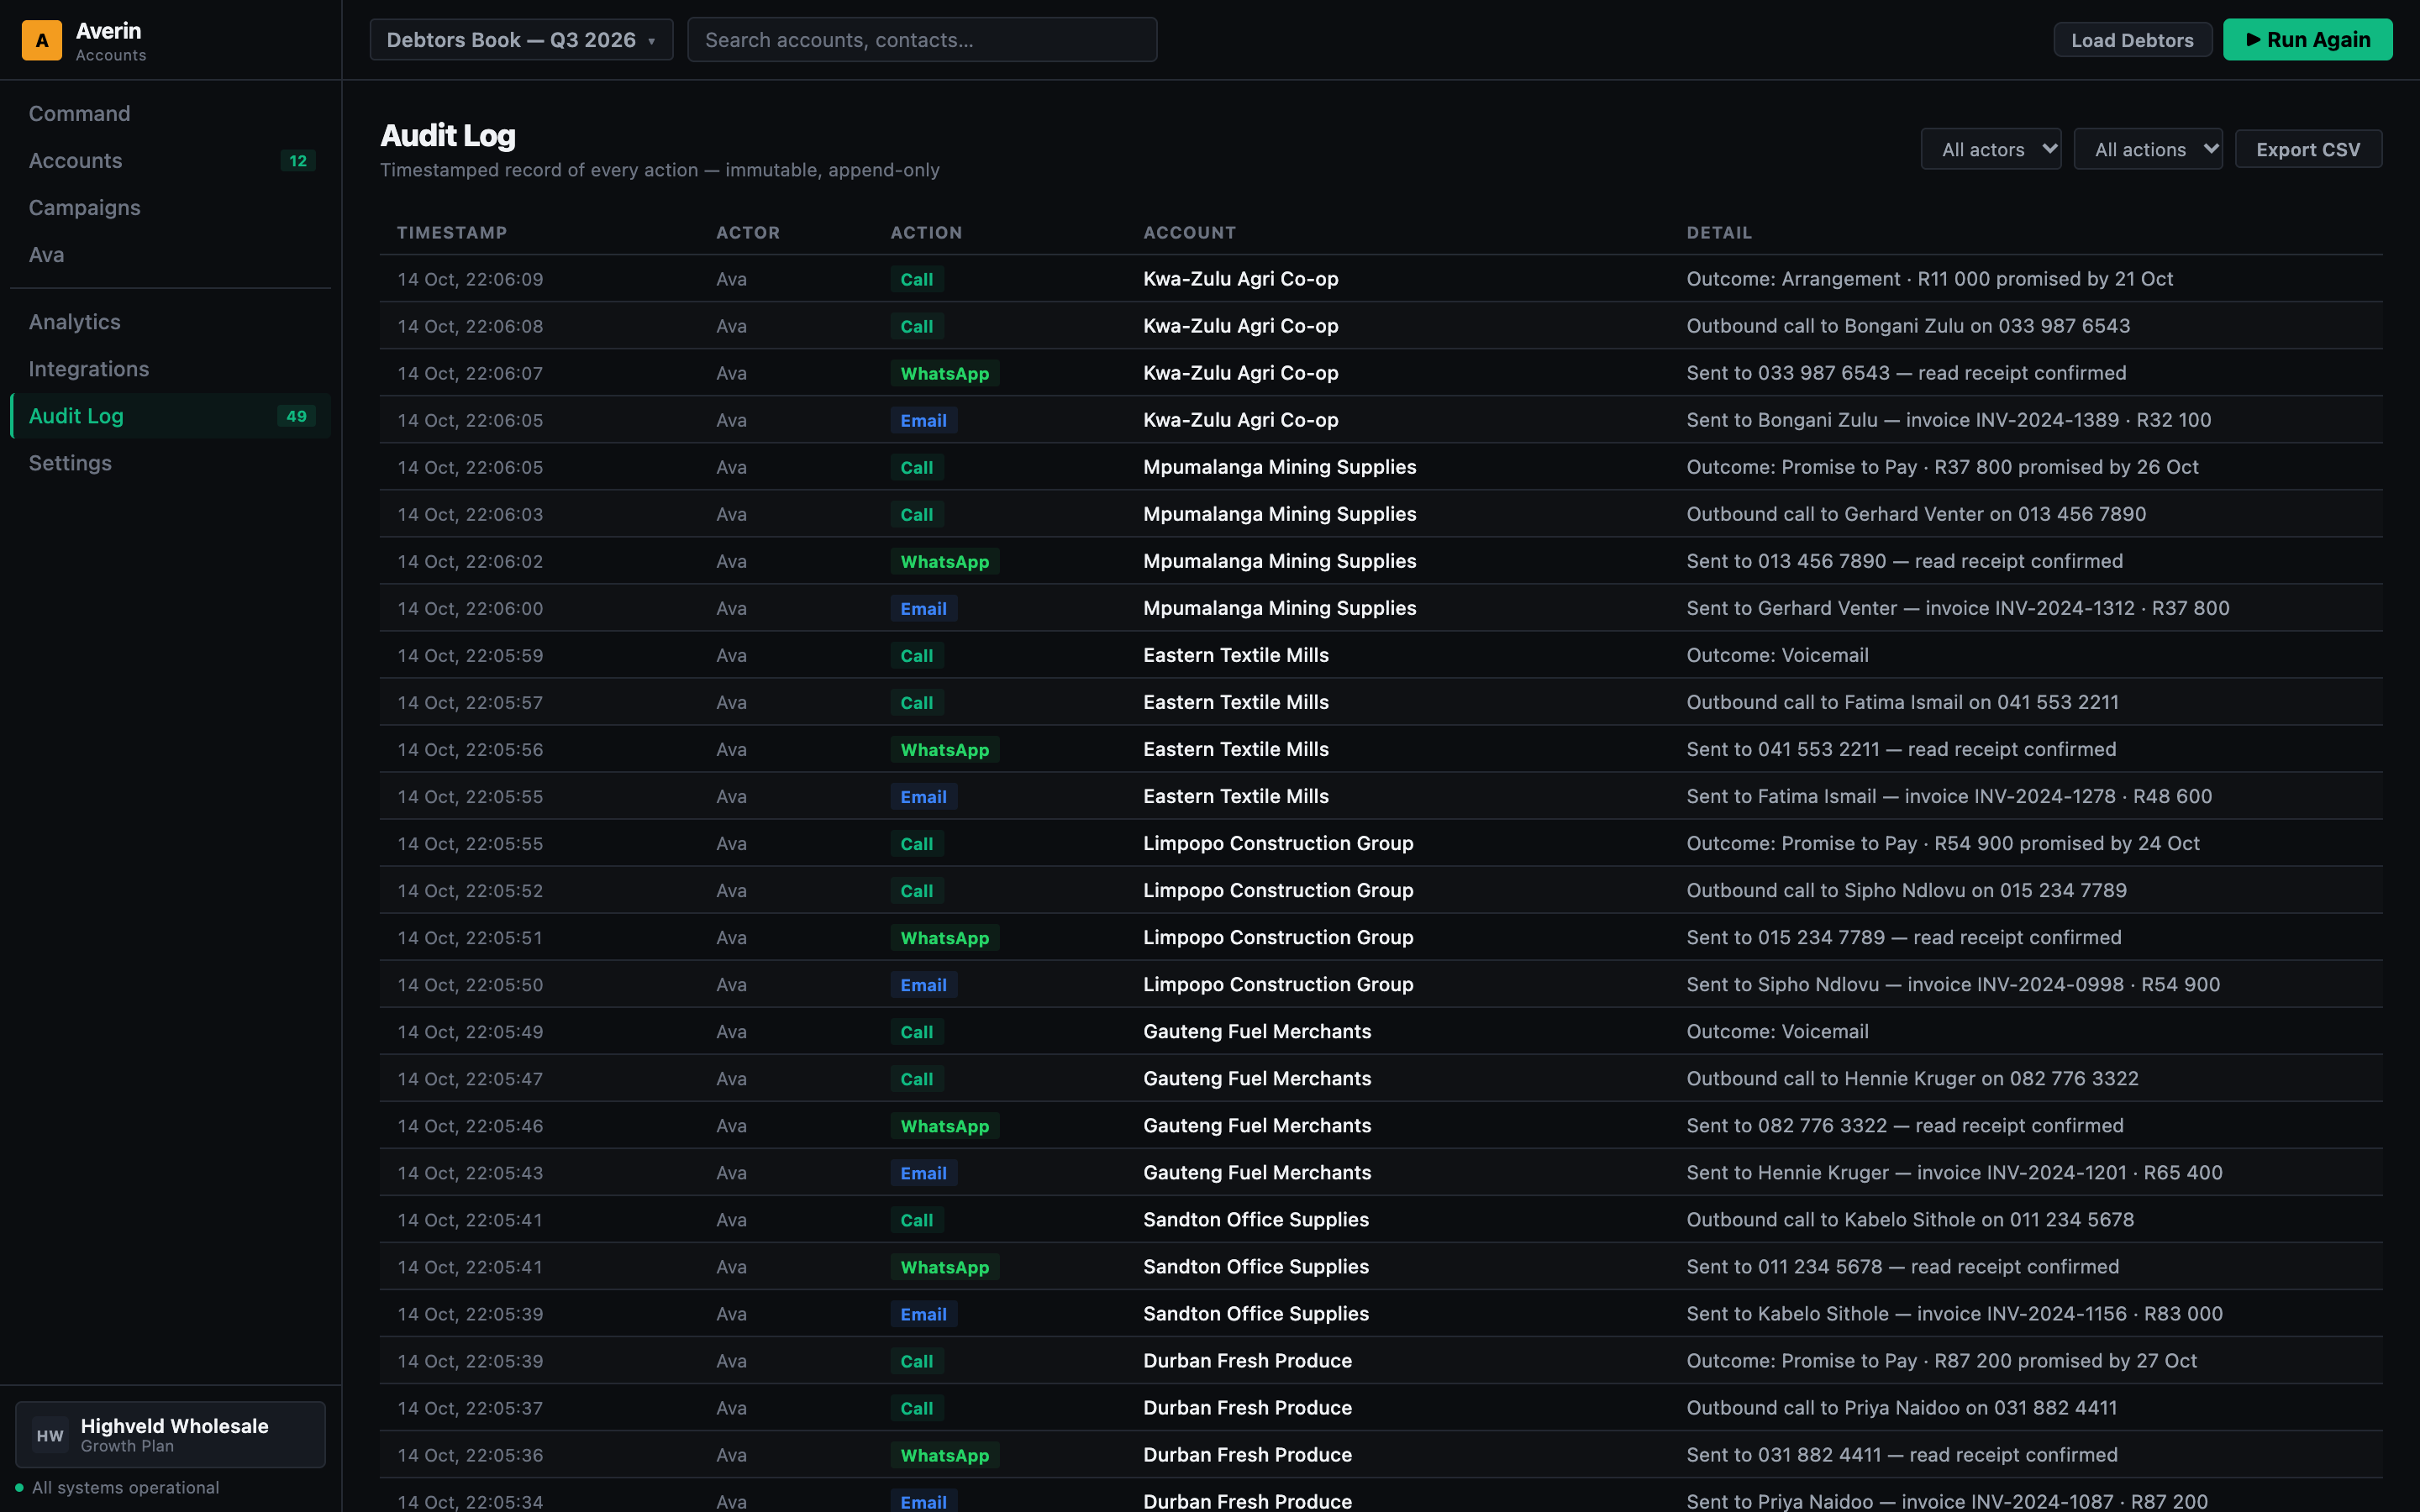The image size is (2420, 1512).
Task: Click detail 'Outbound call to Hennie Kruger'
Action: [x=1912, y=1078]
